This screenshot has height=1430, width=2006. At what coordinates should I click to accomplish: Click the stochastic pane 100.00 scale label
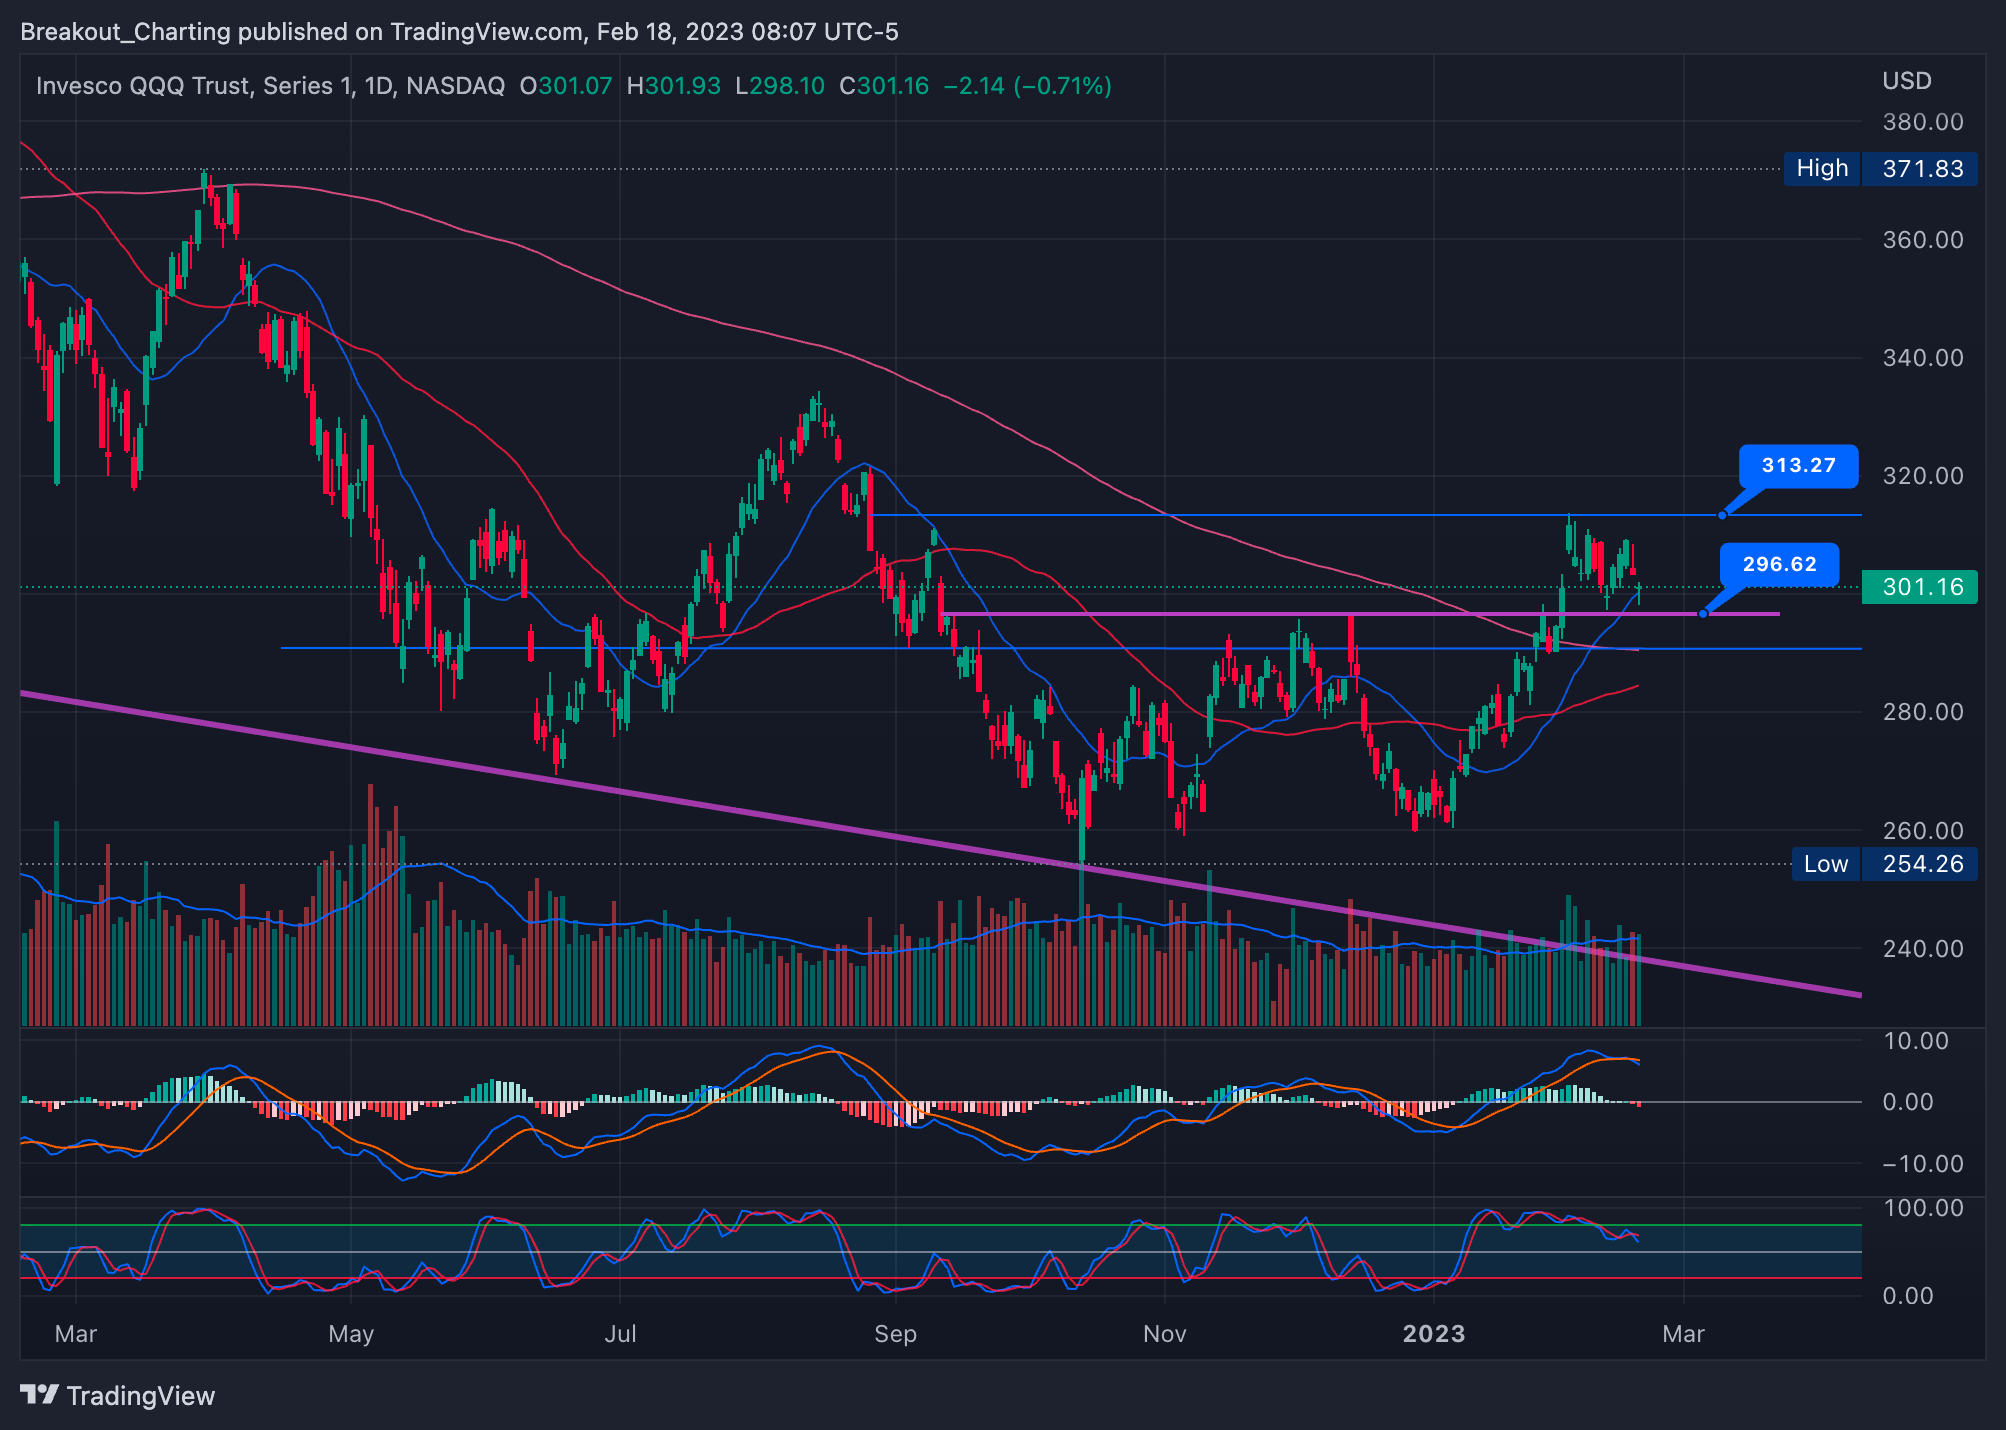1922,1207
